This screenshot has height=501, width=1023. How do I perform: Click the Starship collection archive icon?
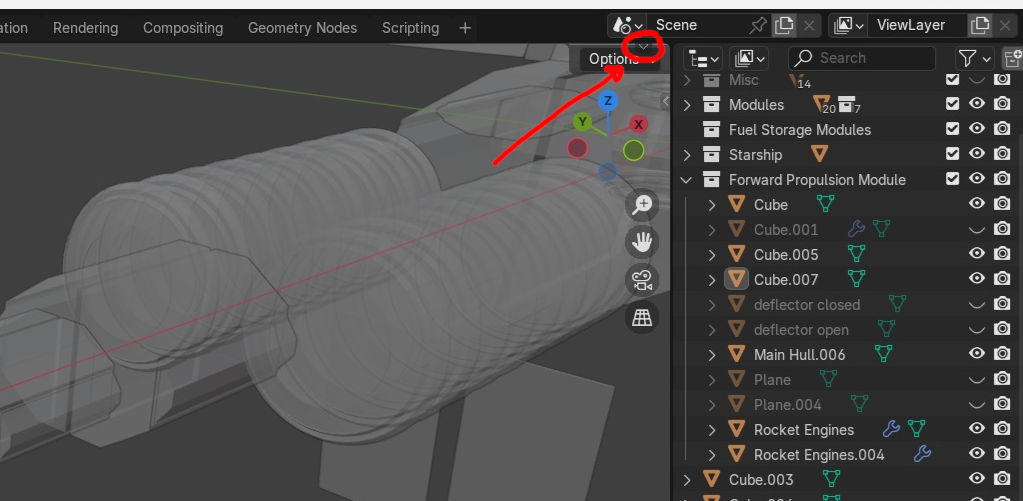[711, 155]
